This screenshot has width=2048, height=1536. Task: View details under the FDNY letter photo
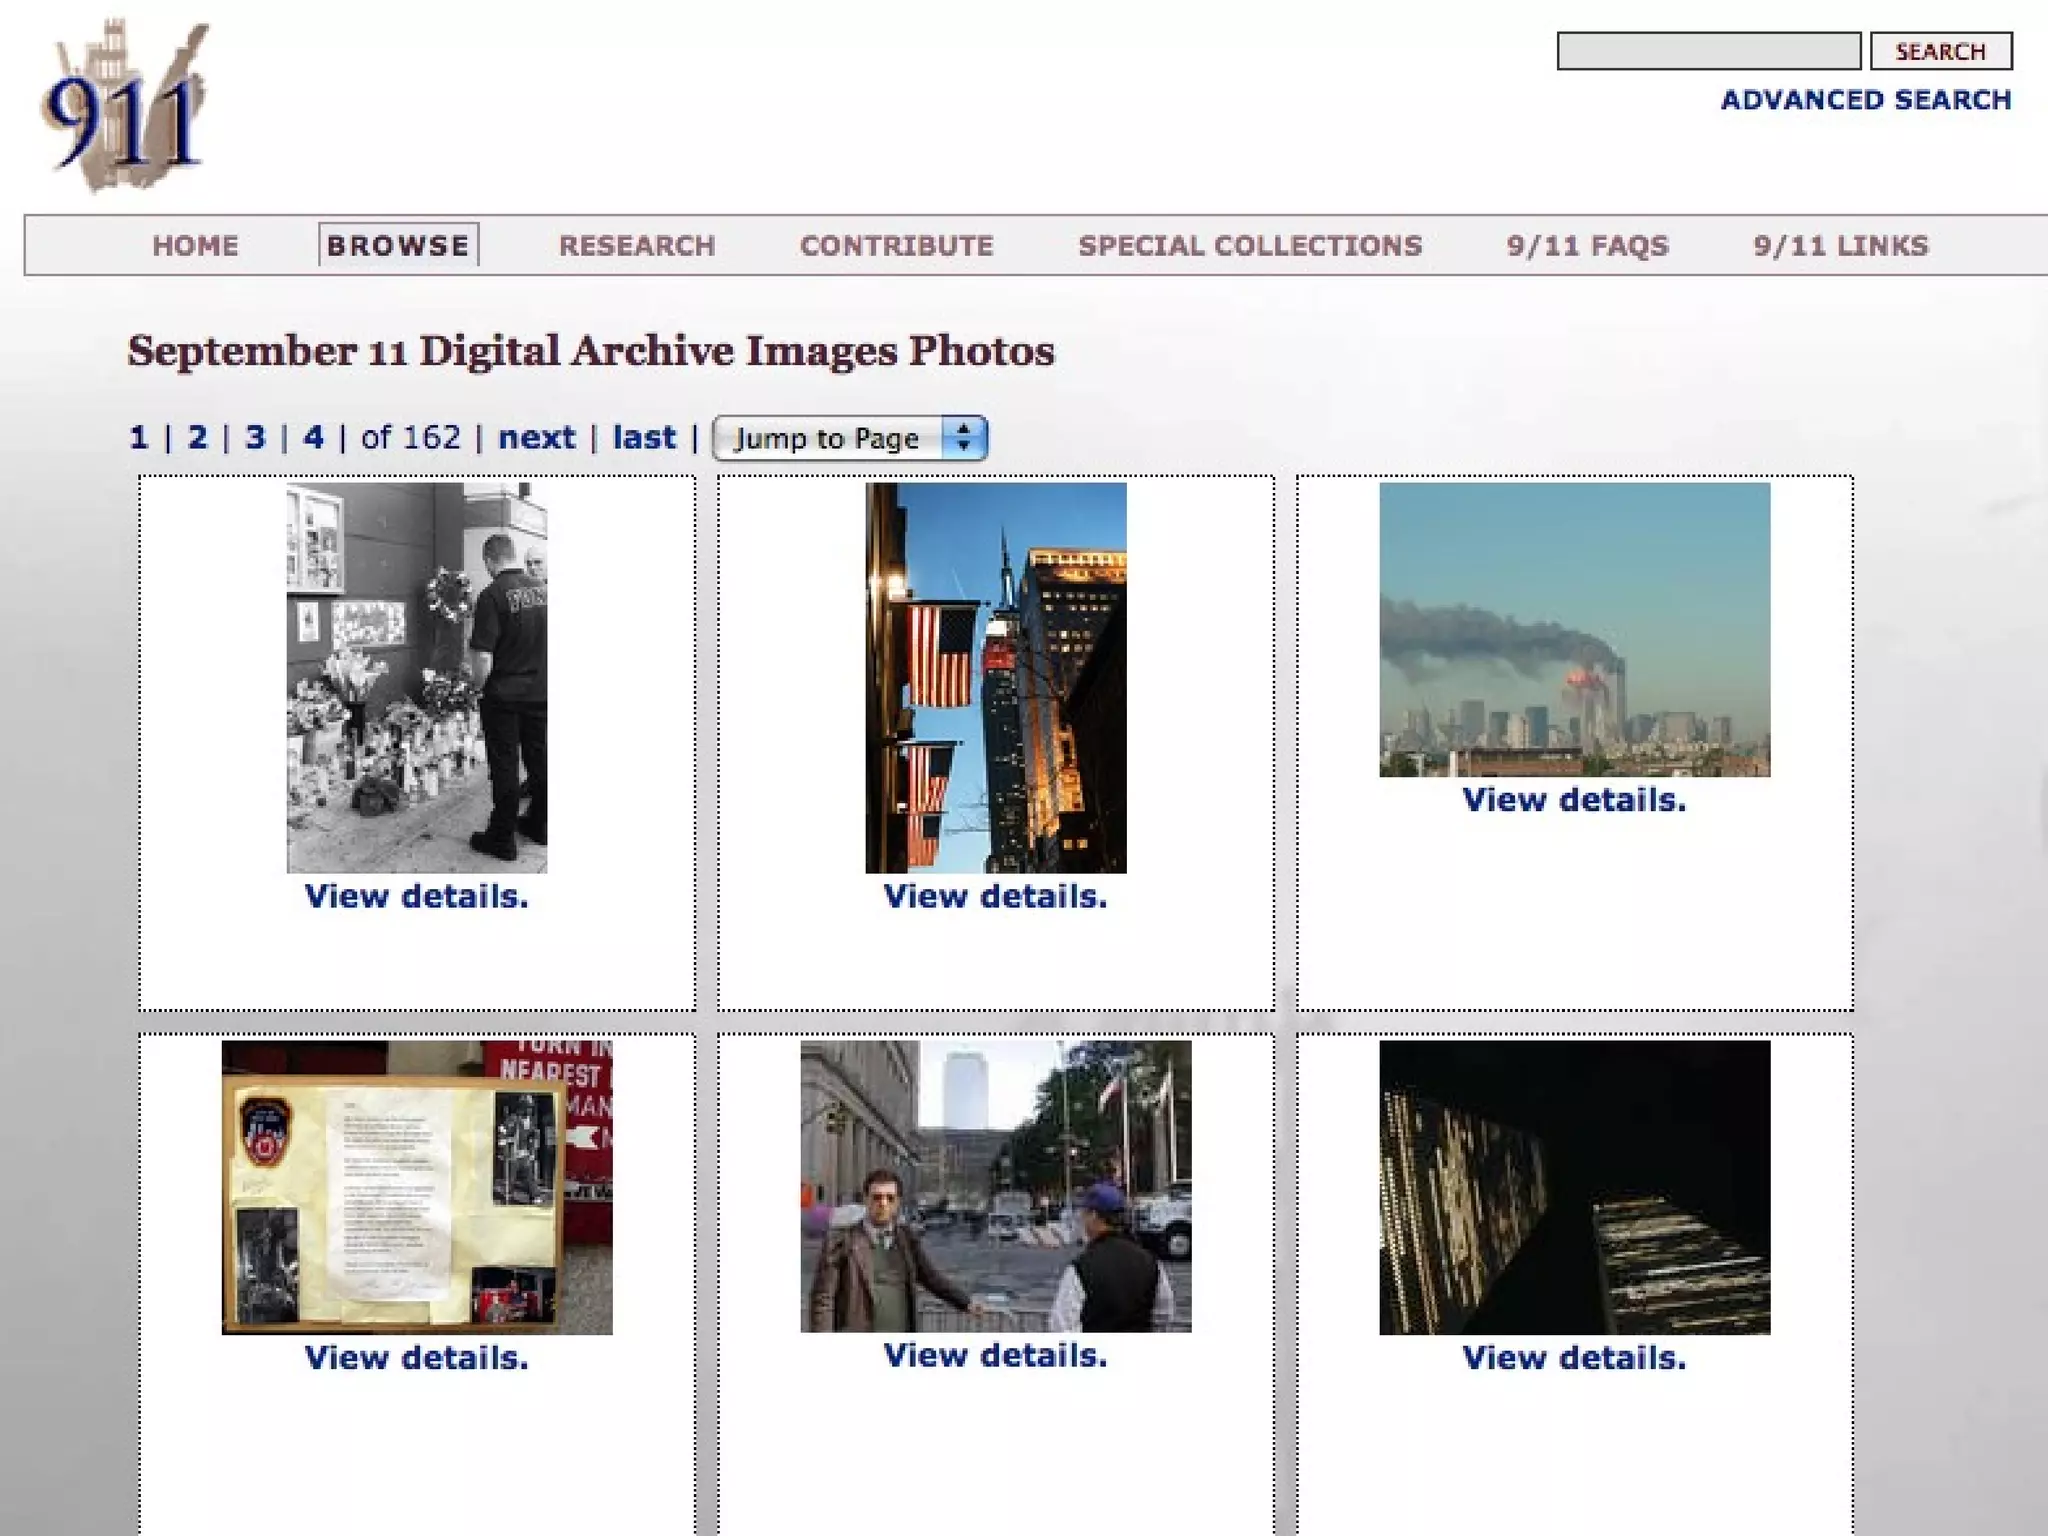coord(416,1358)
